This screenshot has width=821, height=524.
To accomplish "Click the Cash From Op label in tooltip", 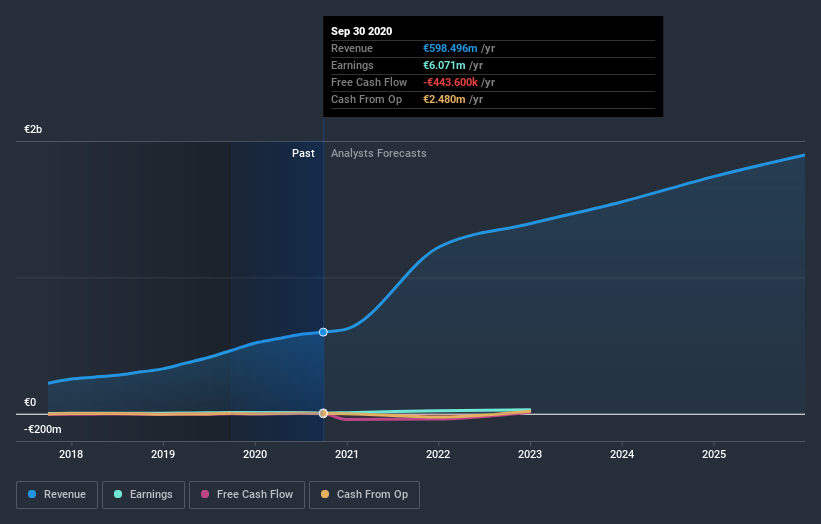I will pos(367,99).
